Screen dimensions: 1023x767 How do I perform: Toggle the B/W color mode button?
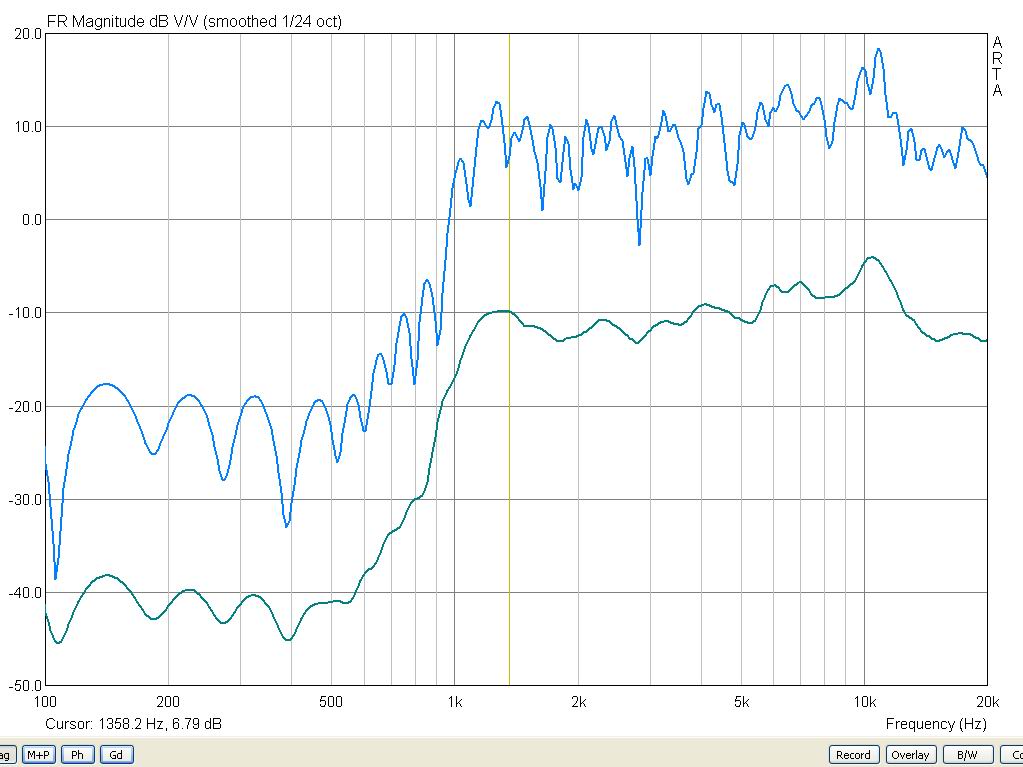967,755
